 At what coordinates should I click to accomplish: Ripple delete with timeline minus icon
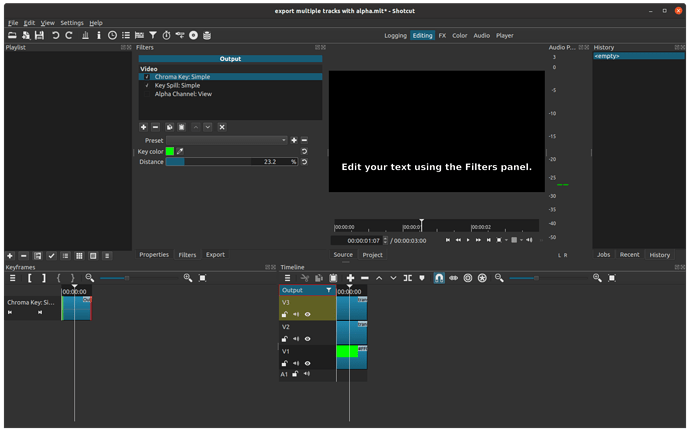click(x=364, y=278)
